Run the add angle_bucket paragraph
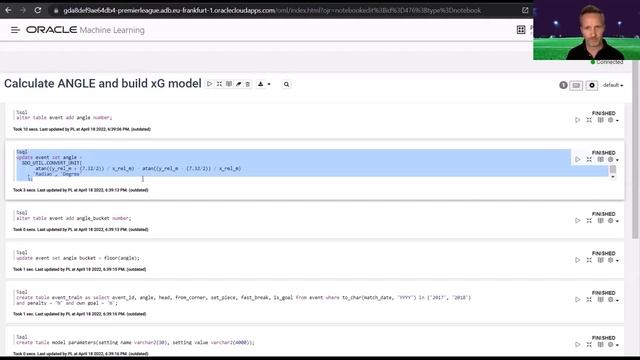640x360 pixels. coord(578,221)
